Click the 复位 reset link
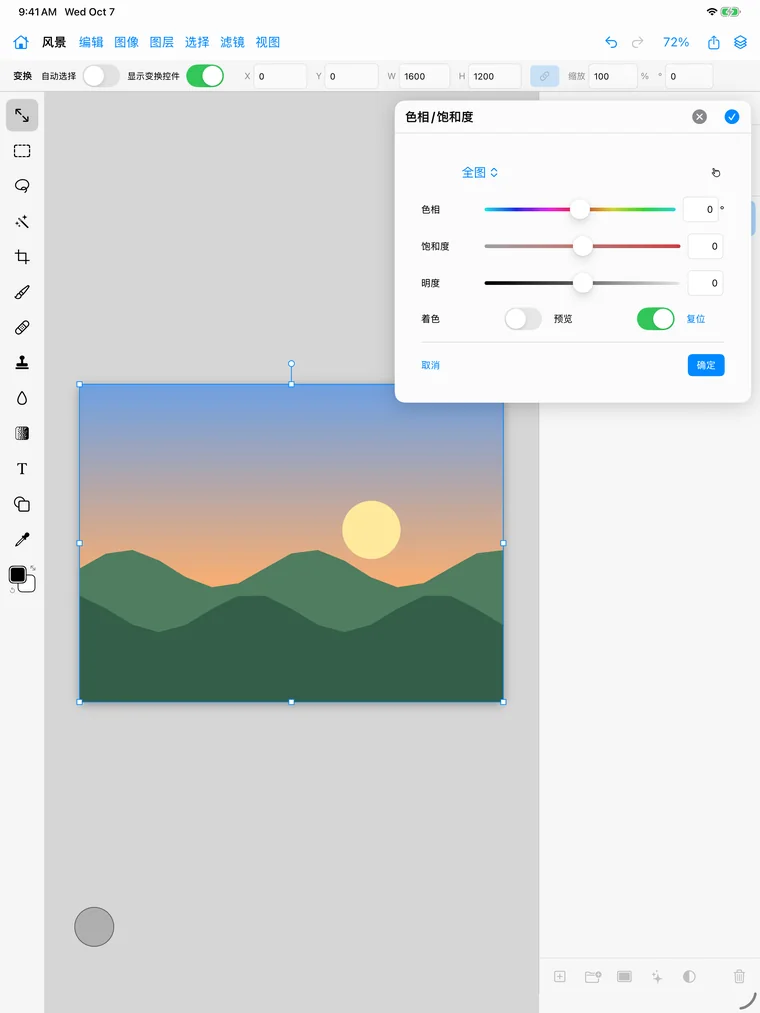Viewport: 760px width, 1013px height. pyautogui.click(x=696, y=319)
